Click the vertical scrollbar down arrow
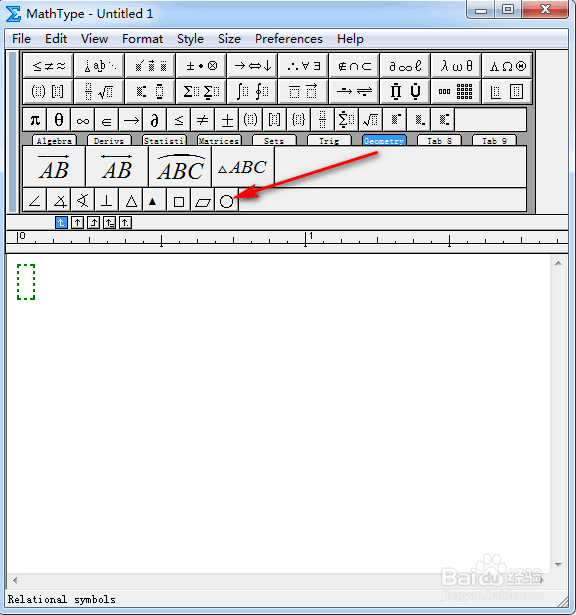This screenshot has width=576, height=615. tap(559, 564)
